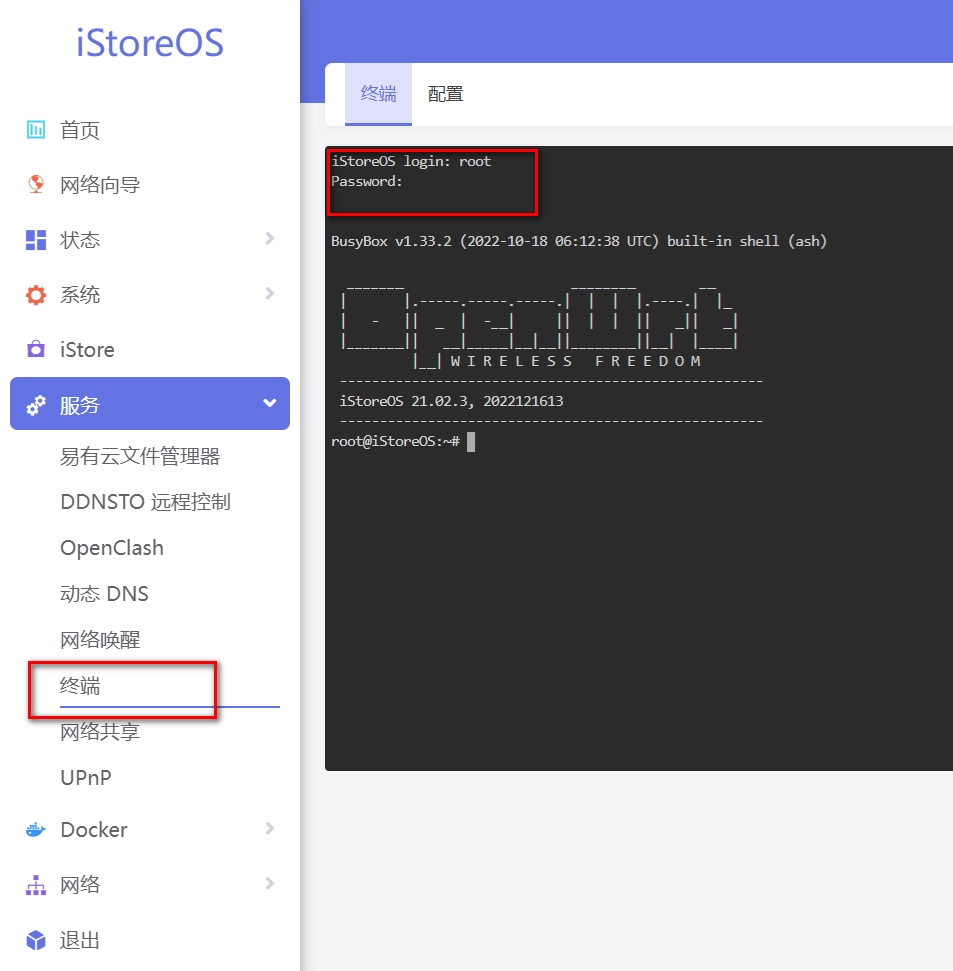Click 退出 to log out
The height and width of the screenshot is (971, 953).
(x=80, y=940)
